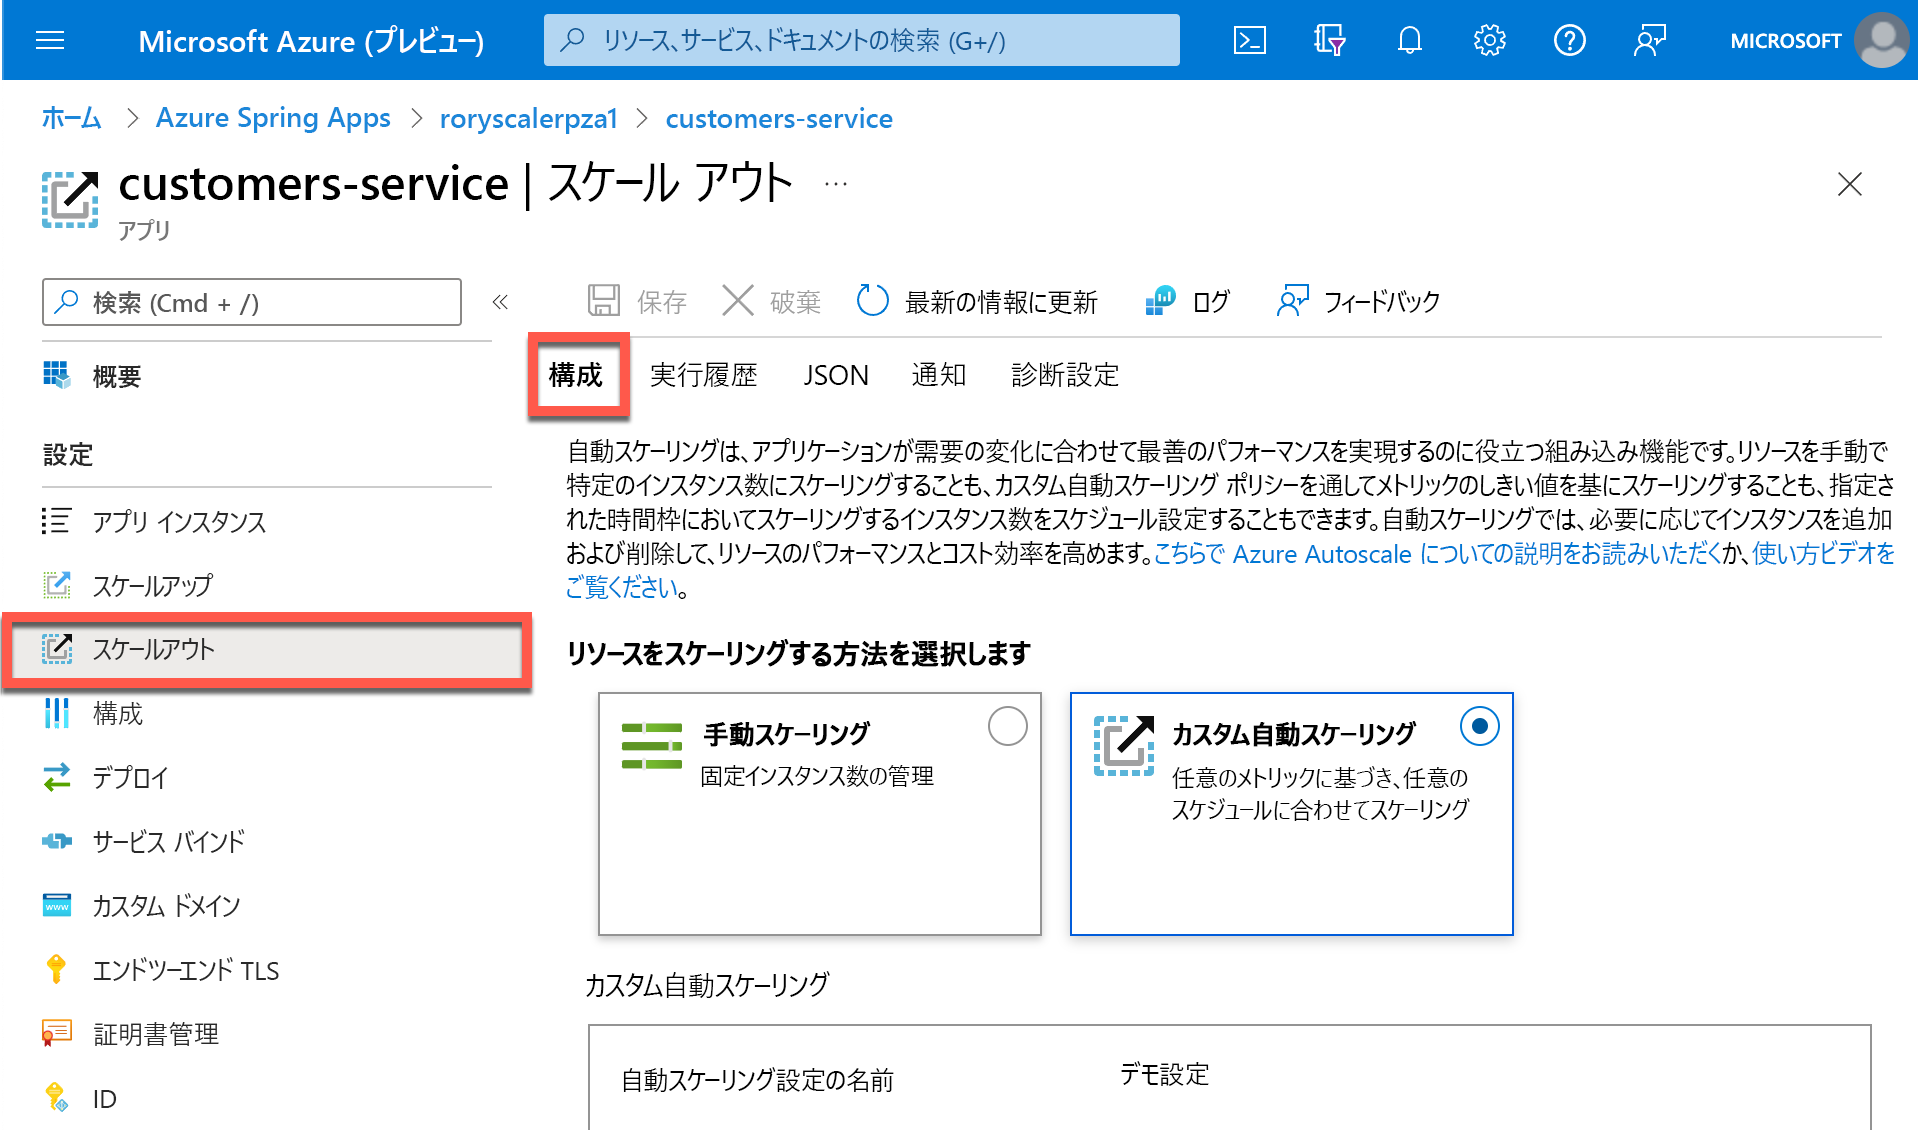Click the フィードバック toolbar button
Viewport: 1918px width, 1130px height.
[1358, 301]
